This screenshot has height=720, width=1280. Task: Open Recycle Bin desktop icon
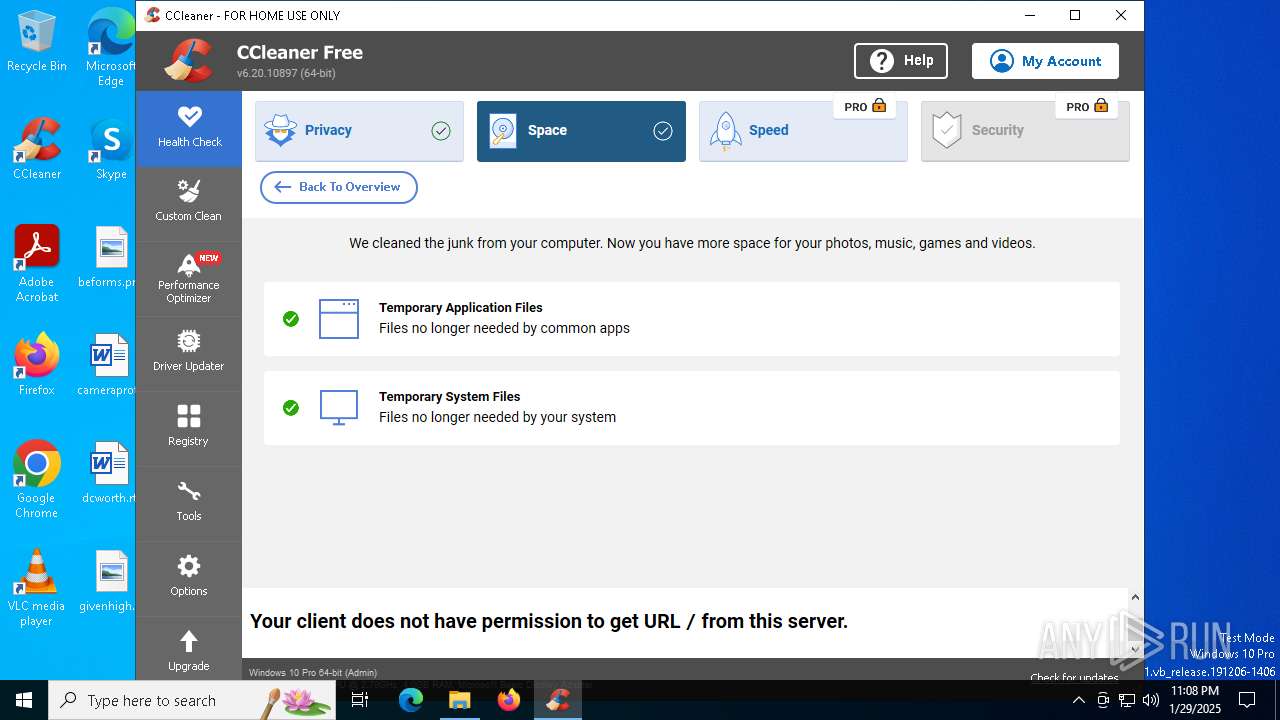point(37,42)
